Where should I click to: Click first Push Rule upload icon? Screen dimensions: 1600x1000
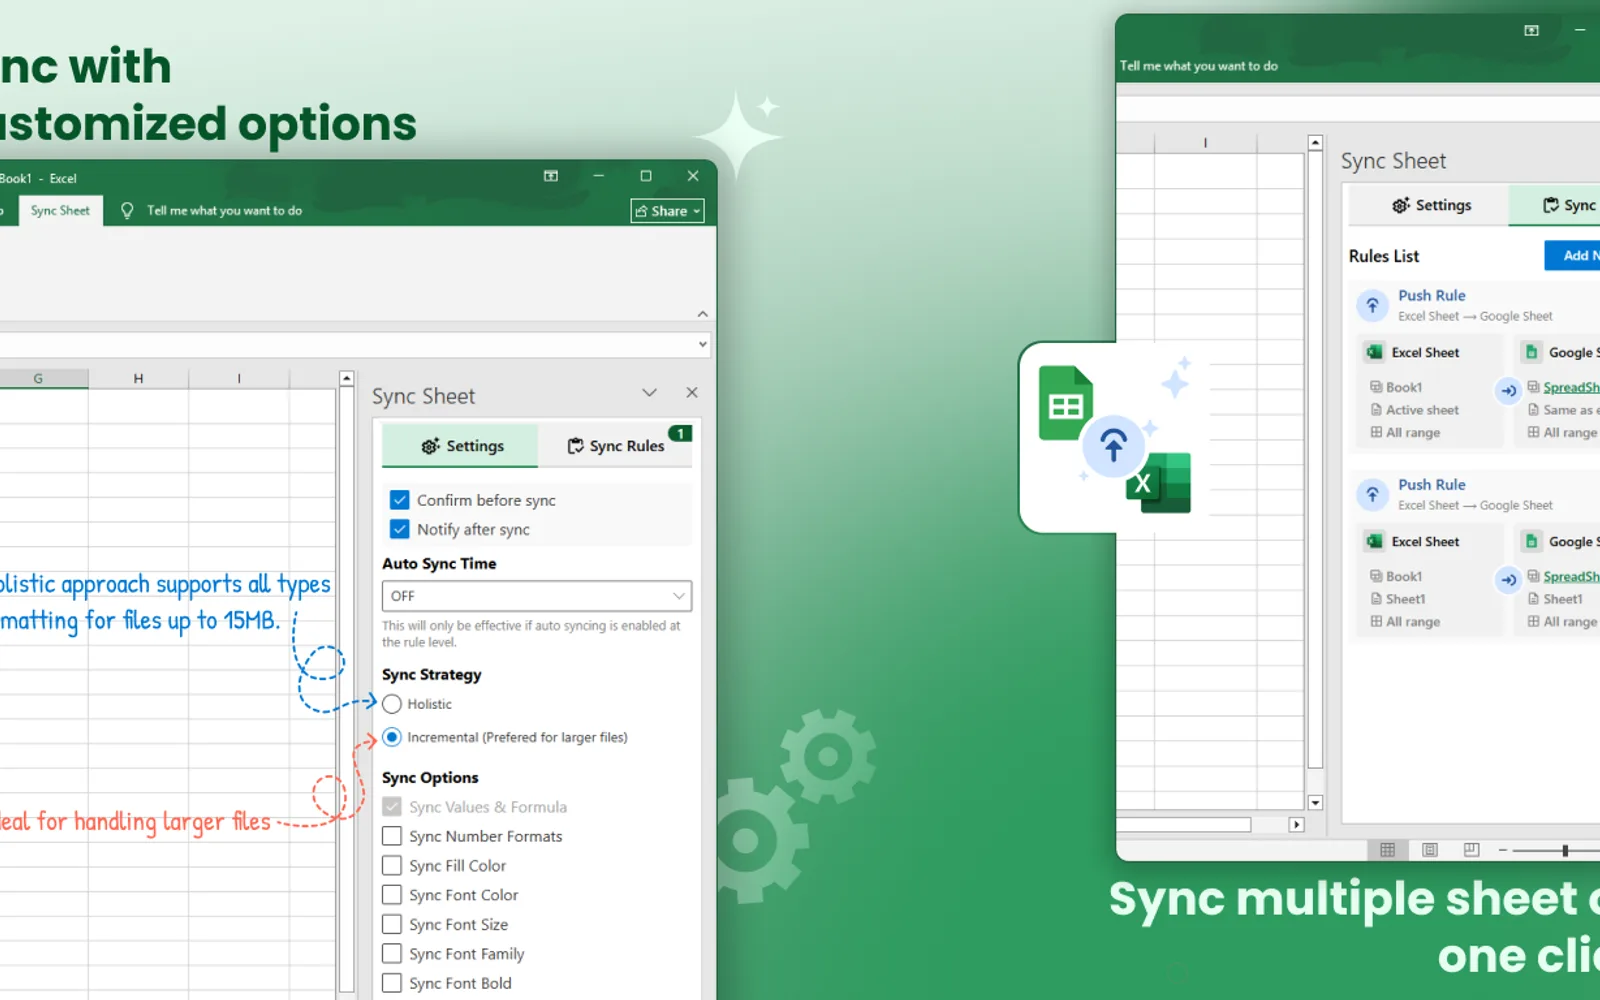click(1373, 305)
